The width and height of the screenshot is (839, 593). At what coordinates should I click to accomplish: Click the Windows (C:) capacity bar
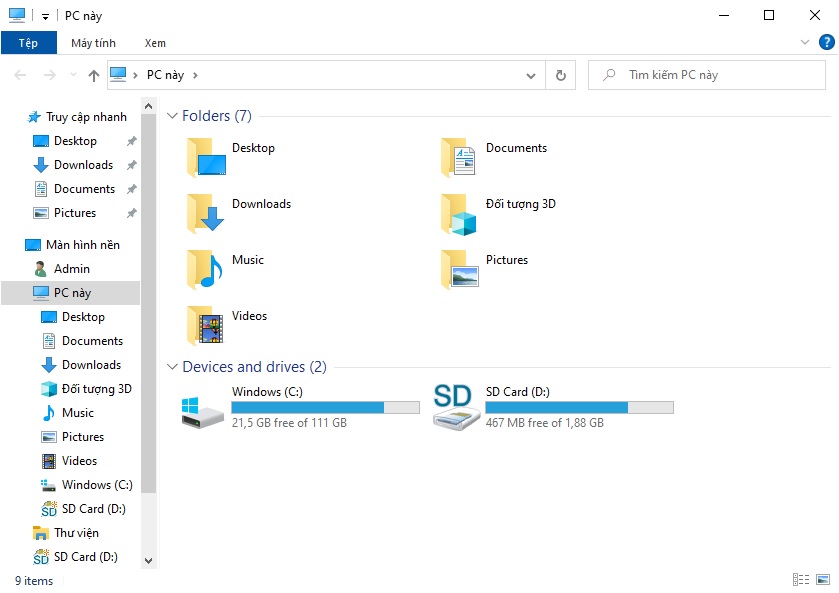point(324,406)
